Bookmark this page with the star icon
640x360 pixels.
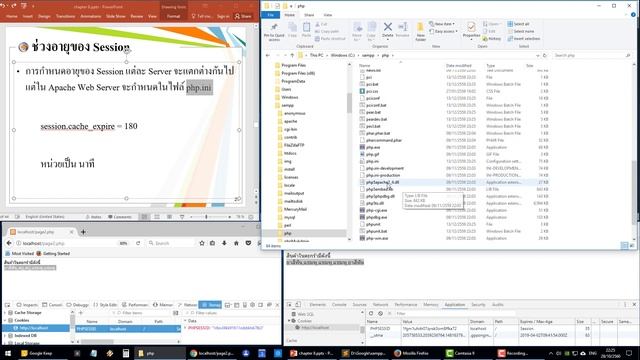(202, 243)
